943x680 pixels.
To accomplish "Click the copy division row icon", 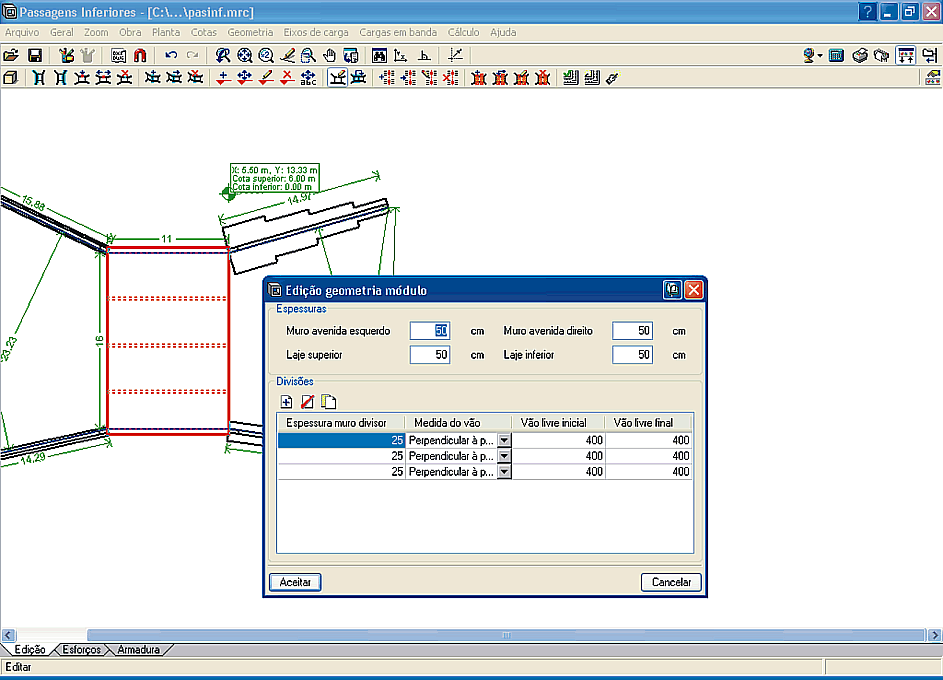I will tap(327, 402).
